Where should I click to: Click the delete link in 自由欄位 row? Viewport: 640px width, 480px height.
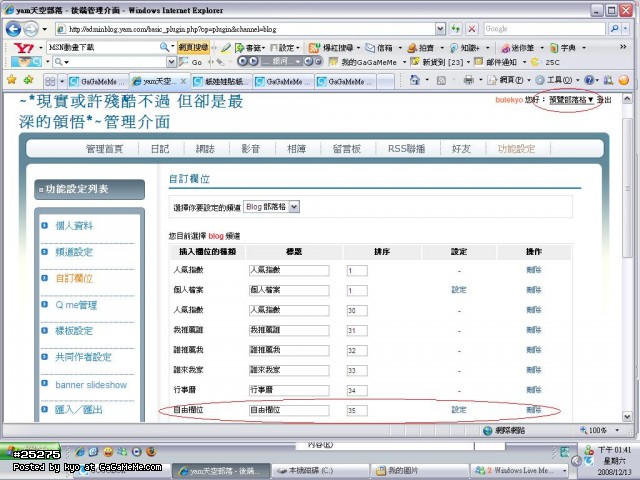click(x=533, y=409)
